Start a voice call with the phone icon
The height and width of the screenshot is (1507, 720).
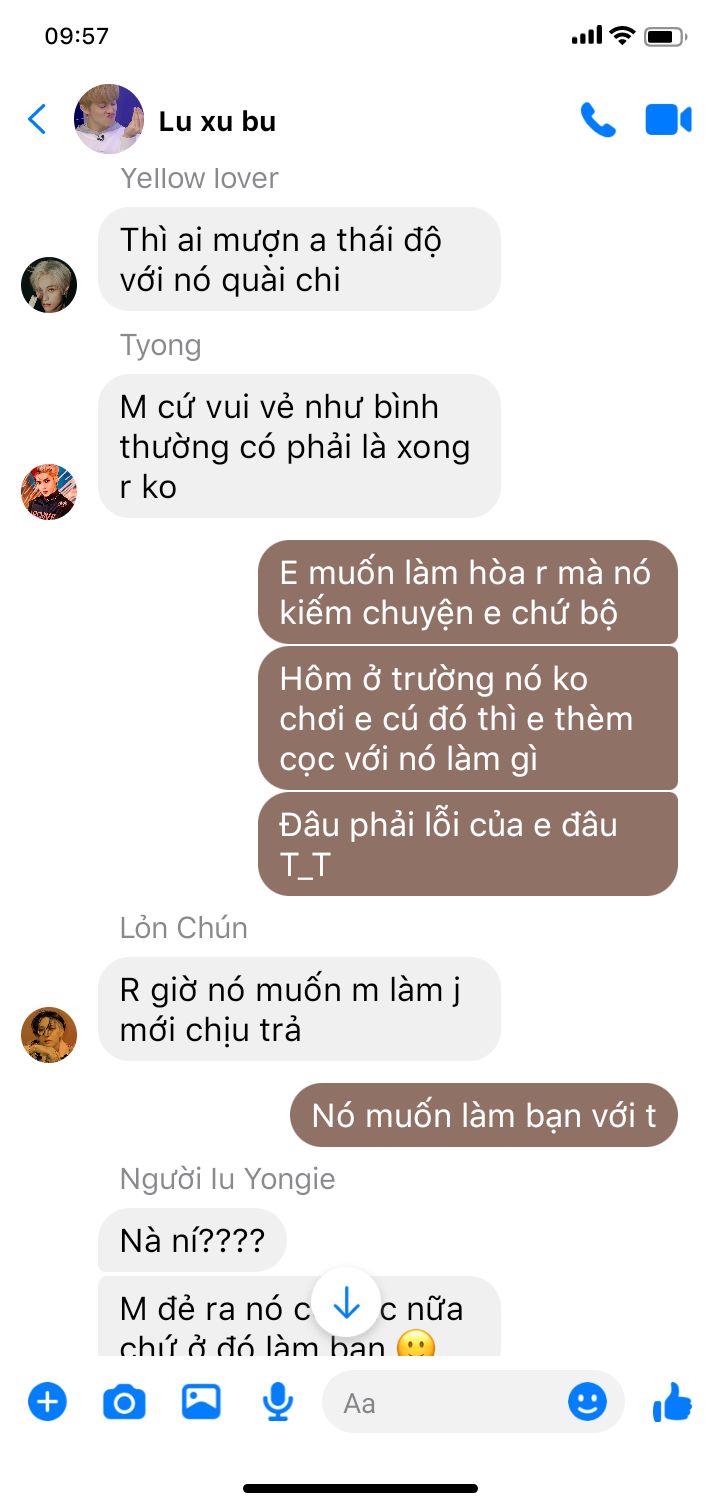click(x=598, y=120)
